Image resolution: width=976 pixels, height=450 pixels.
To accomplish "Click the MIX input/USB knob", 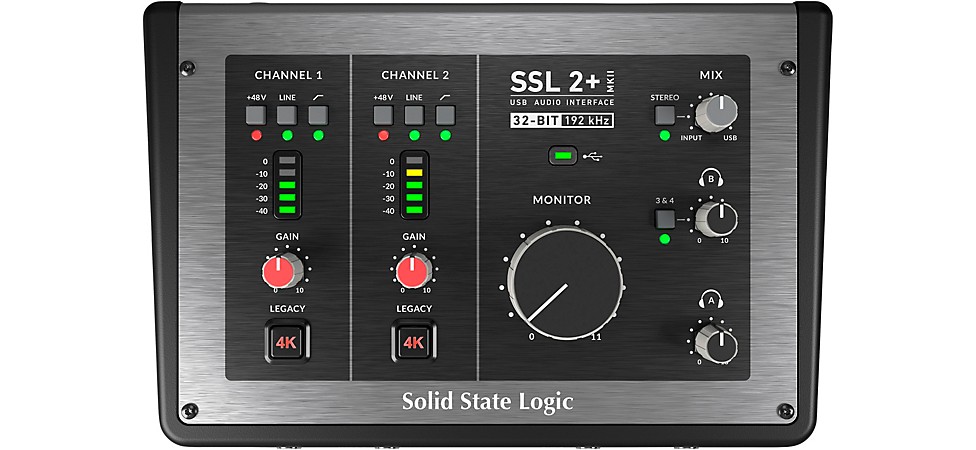I will [716, 114].
